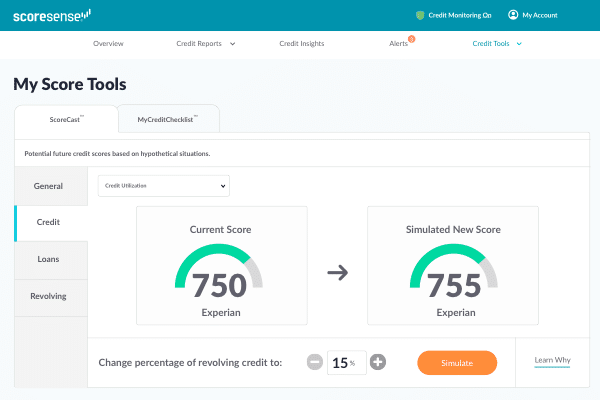
Task: Open the Loans side tab
Action: tap(49, 259)
